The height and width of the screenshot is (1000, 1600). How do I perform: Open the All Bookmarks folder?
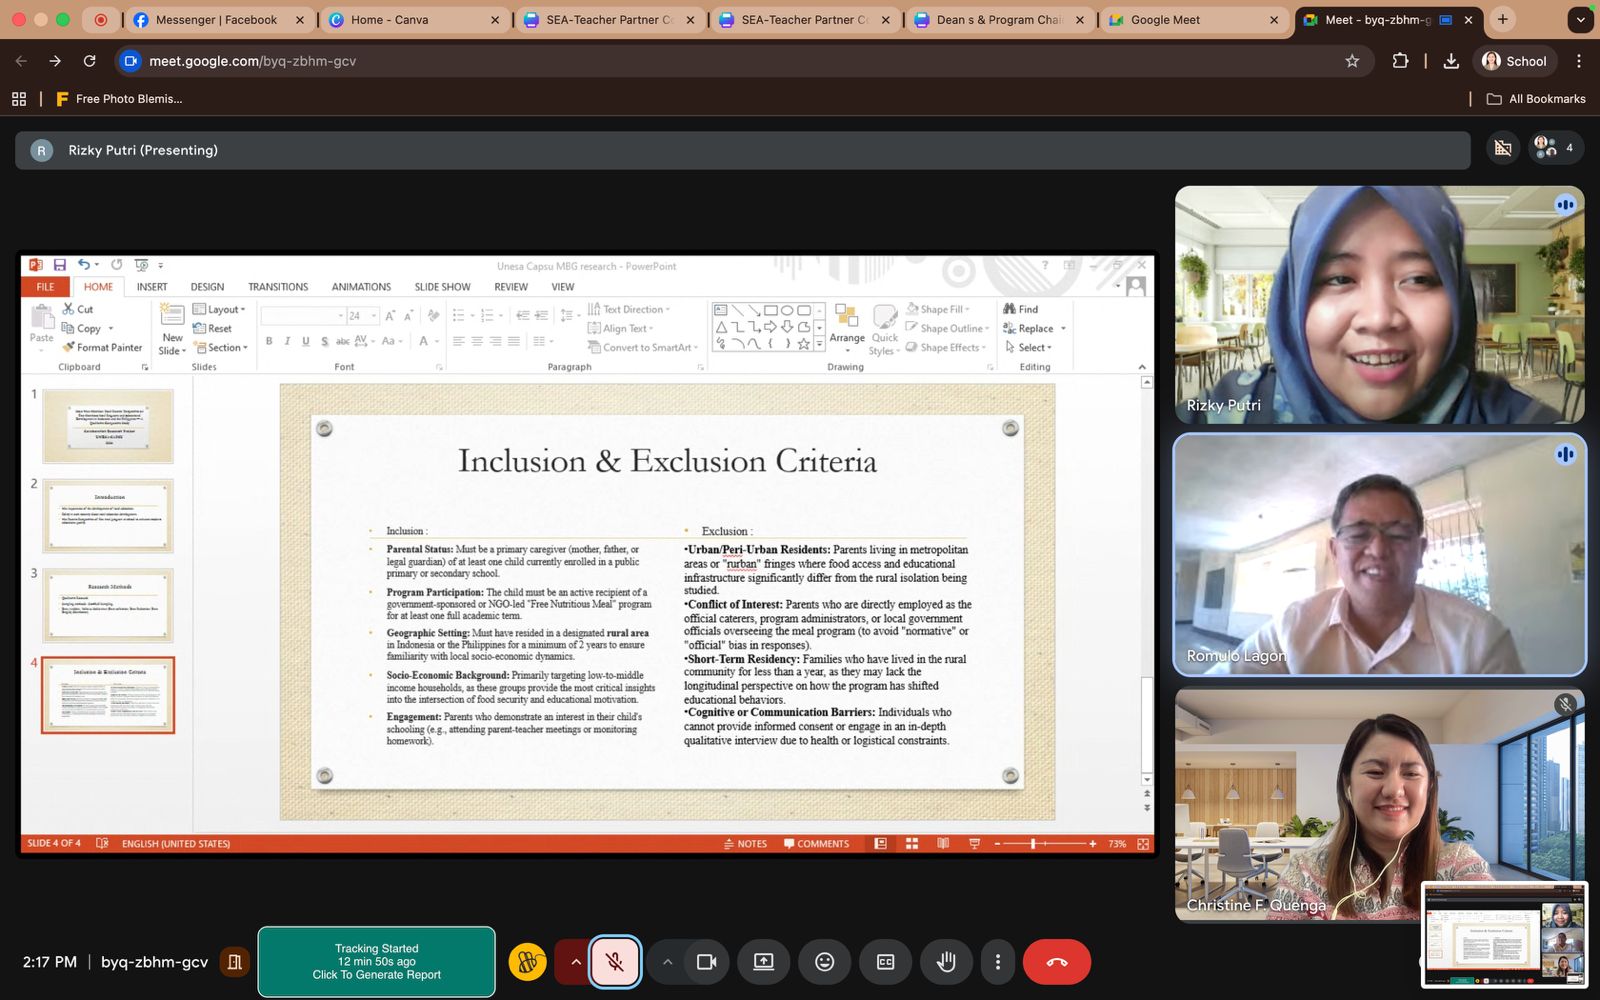click(x=1536, y=99)
